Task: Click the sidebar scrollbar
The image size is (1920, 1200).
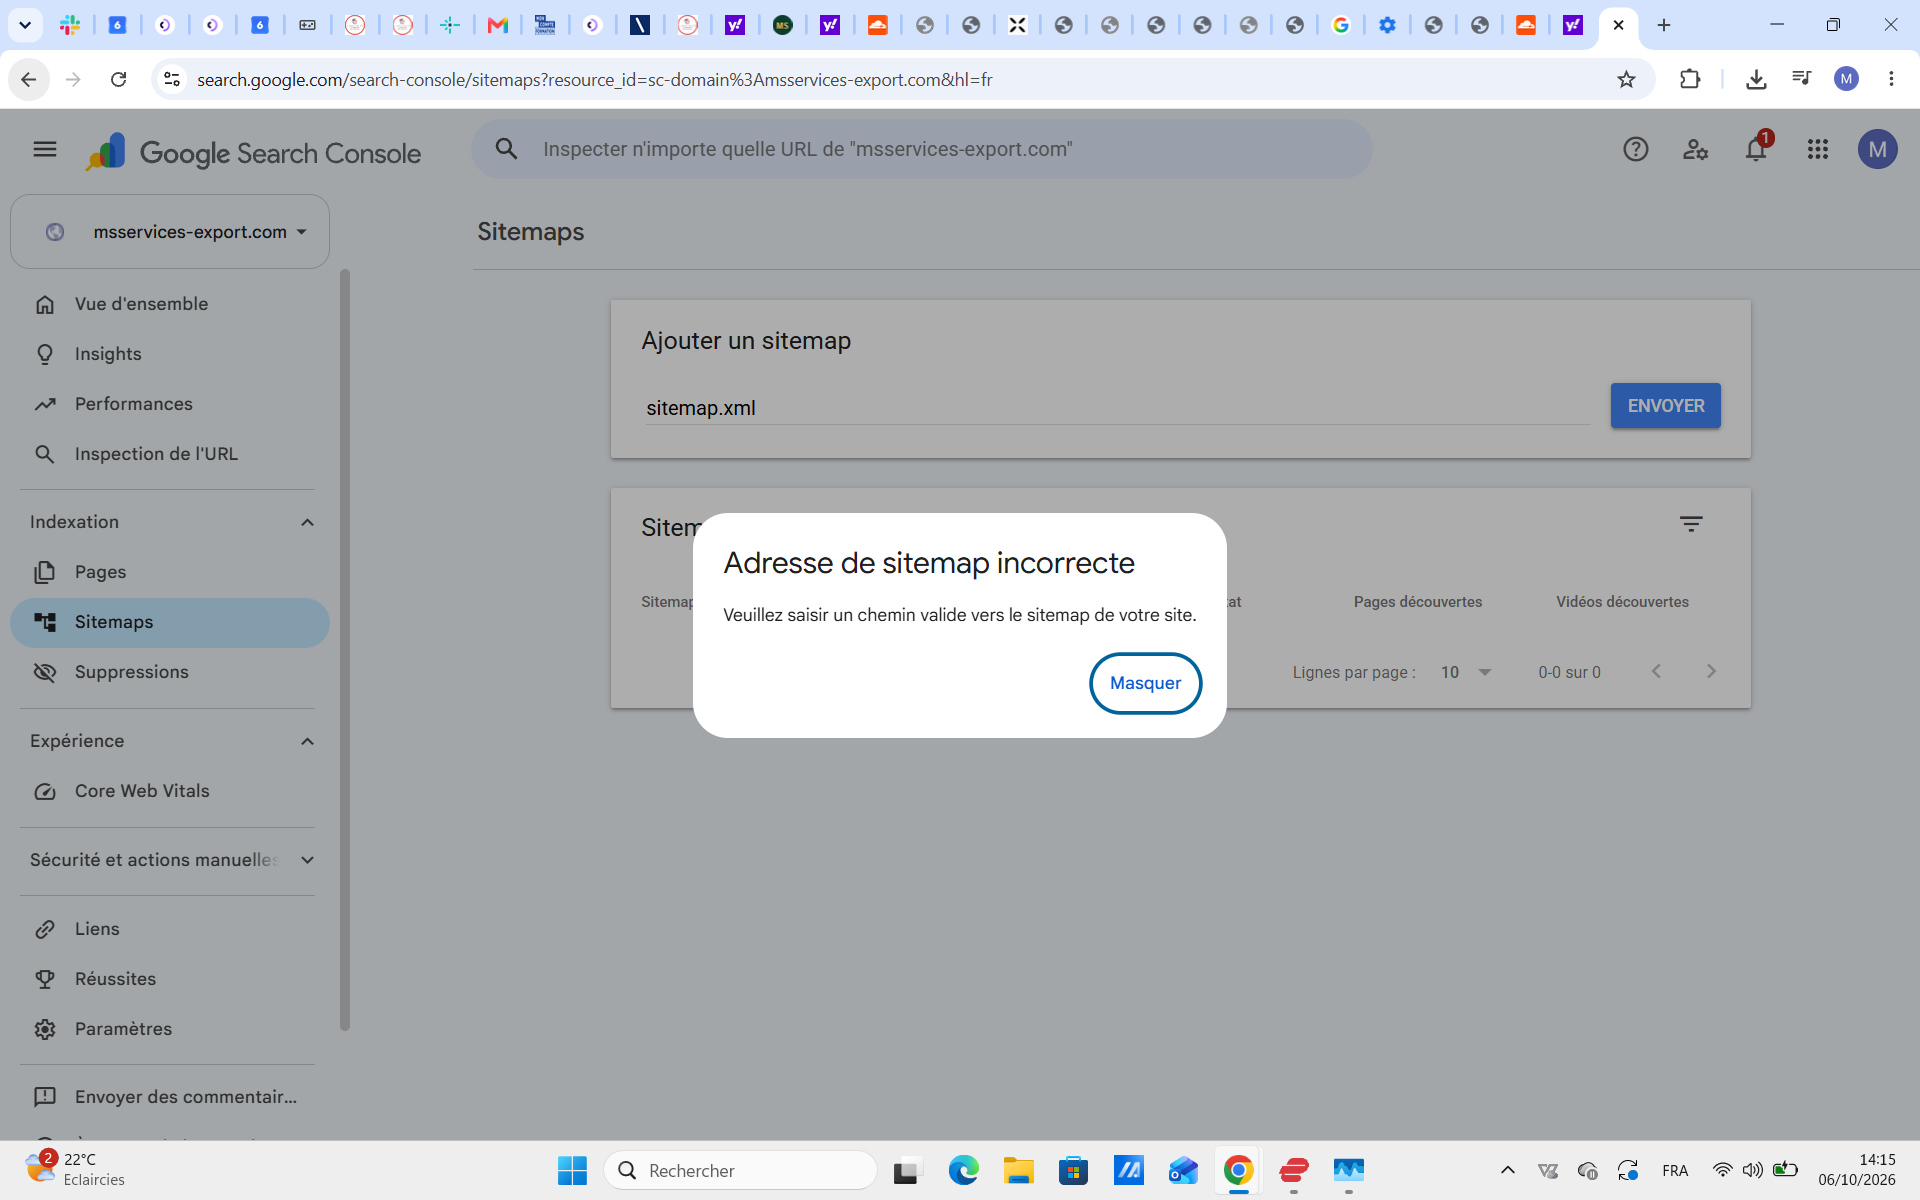Action: pos(345,650)
